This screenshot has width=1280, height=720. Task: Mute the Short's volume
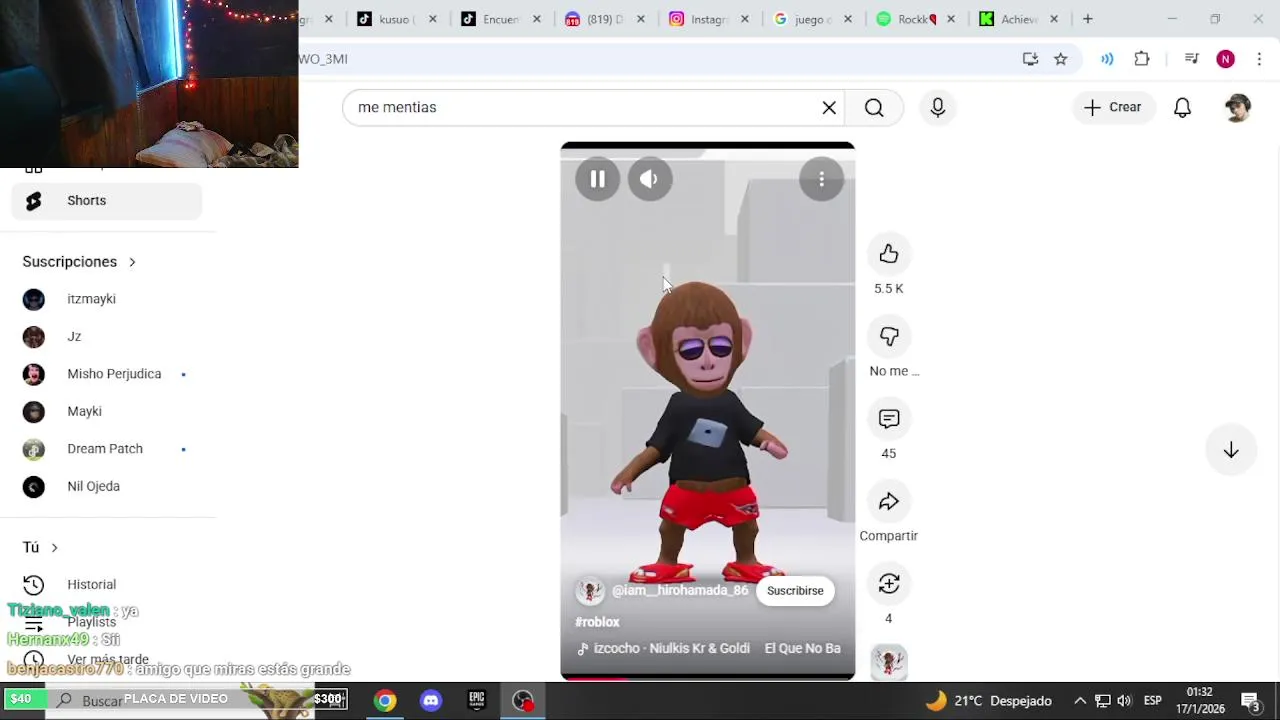[649, 179]
